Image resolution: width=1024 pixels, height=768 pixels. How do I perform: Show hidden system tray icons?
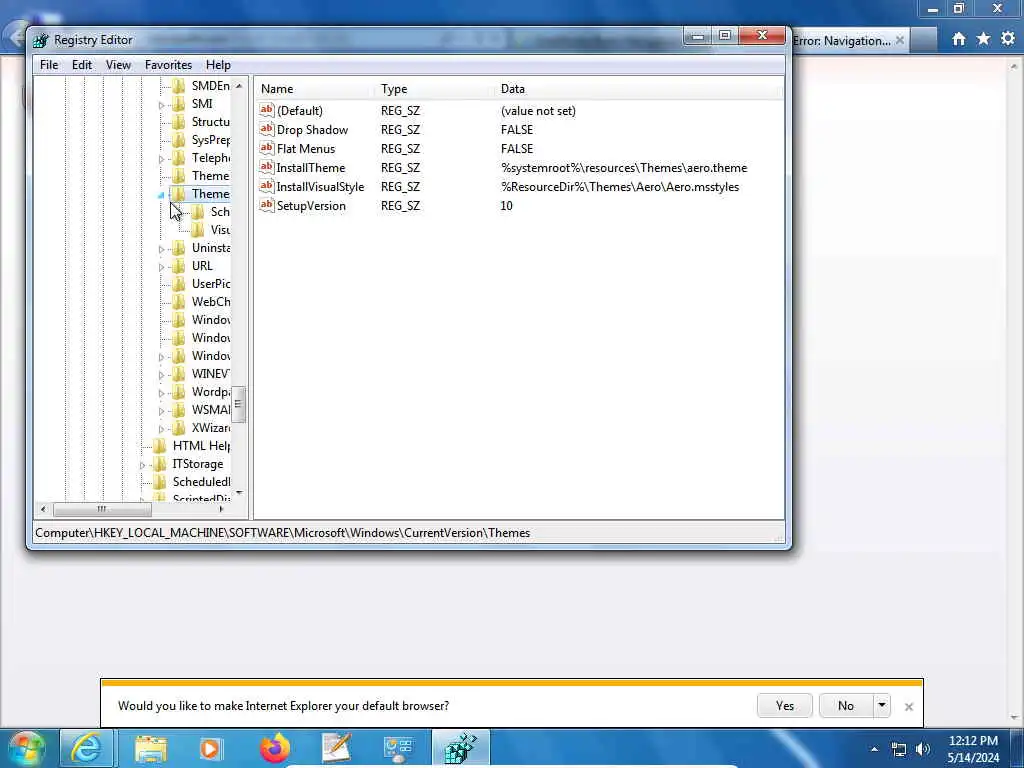click(874, 749)
